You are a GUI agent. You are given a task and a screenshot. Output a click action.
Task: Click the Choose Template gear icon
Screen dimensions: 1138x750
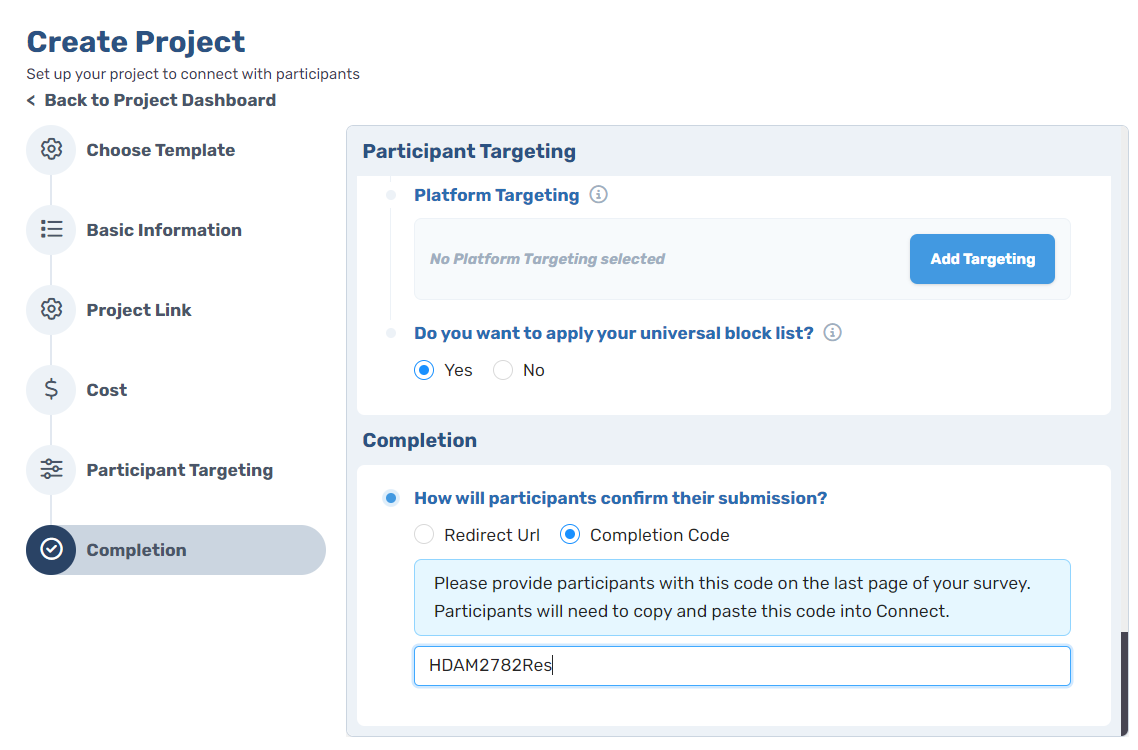tap(50, 149)
